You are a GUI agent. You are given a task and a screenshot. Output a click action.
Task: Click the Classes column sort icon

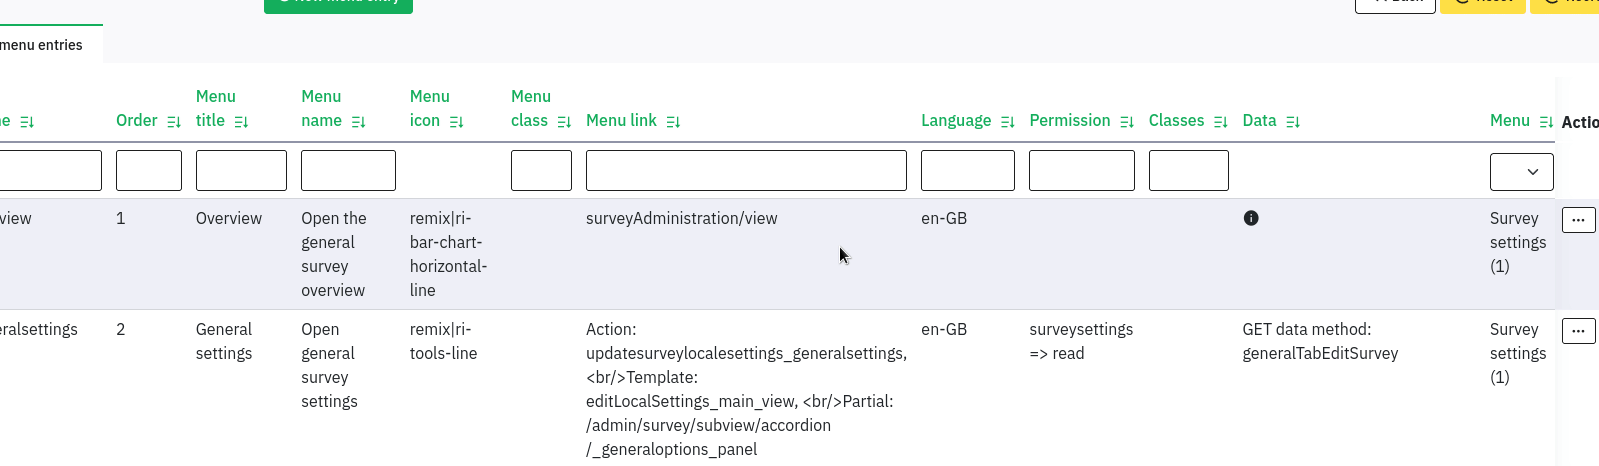[1220, 122]
